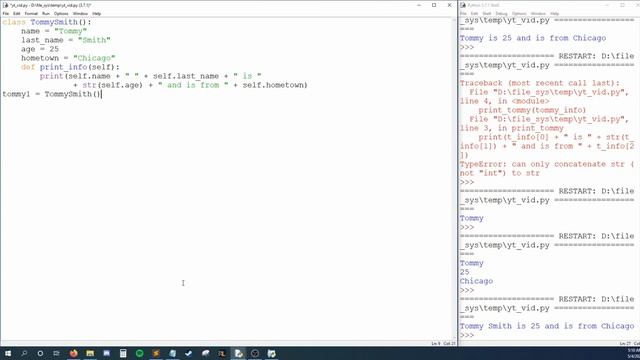Open the File menu in the editor window
This screenshot has height=360, width=640.
point(6,13)
